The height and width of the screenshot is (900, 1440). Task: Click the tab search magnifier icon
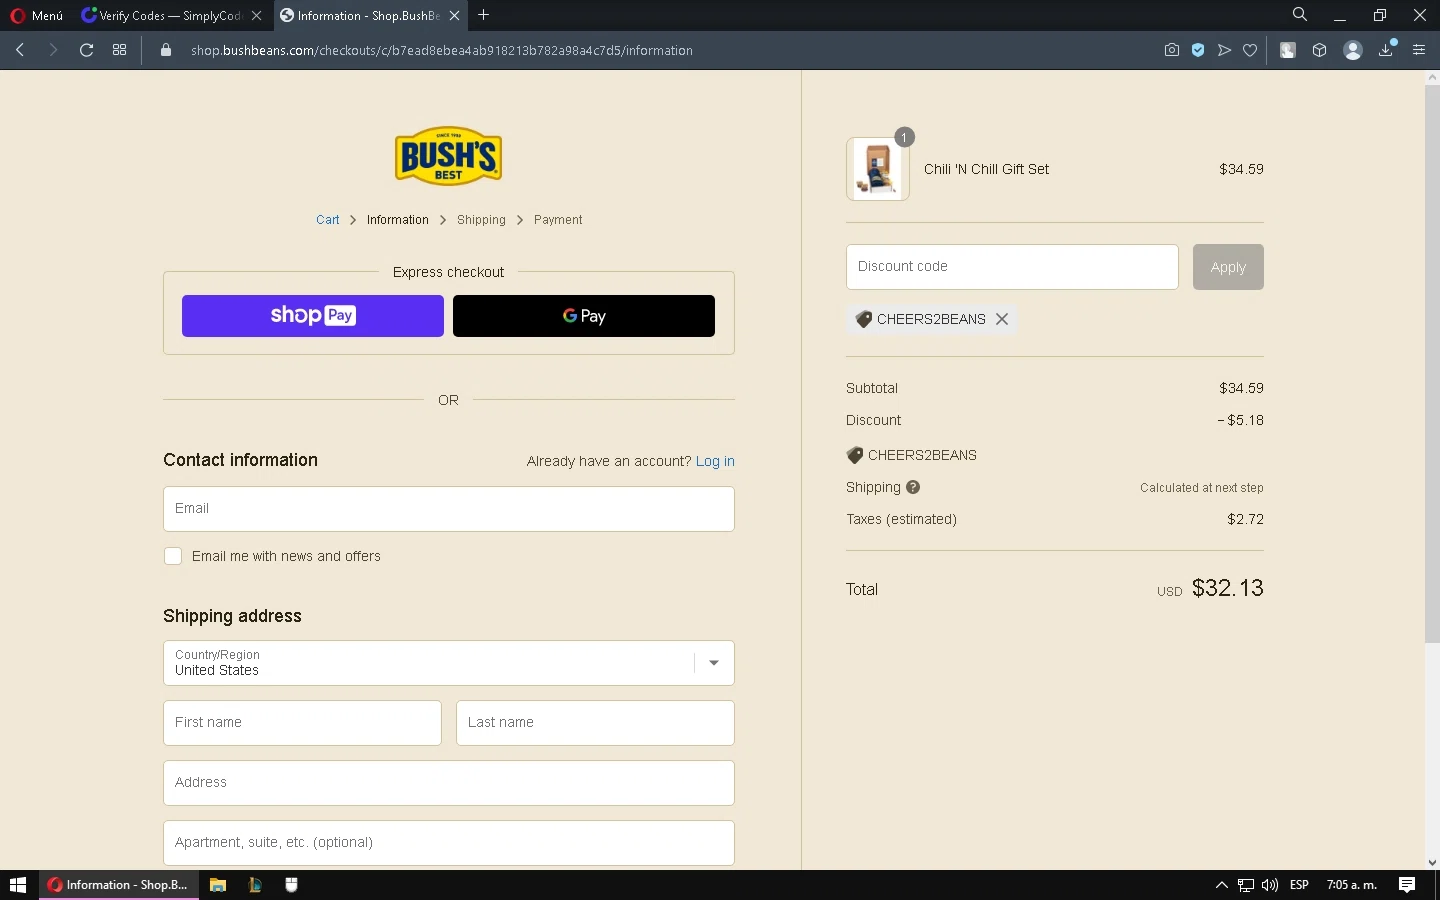1300,15
